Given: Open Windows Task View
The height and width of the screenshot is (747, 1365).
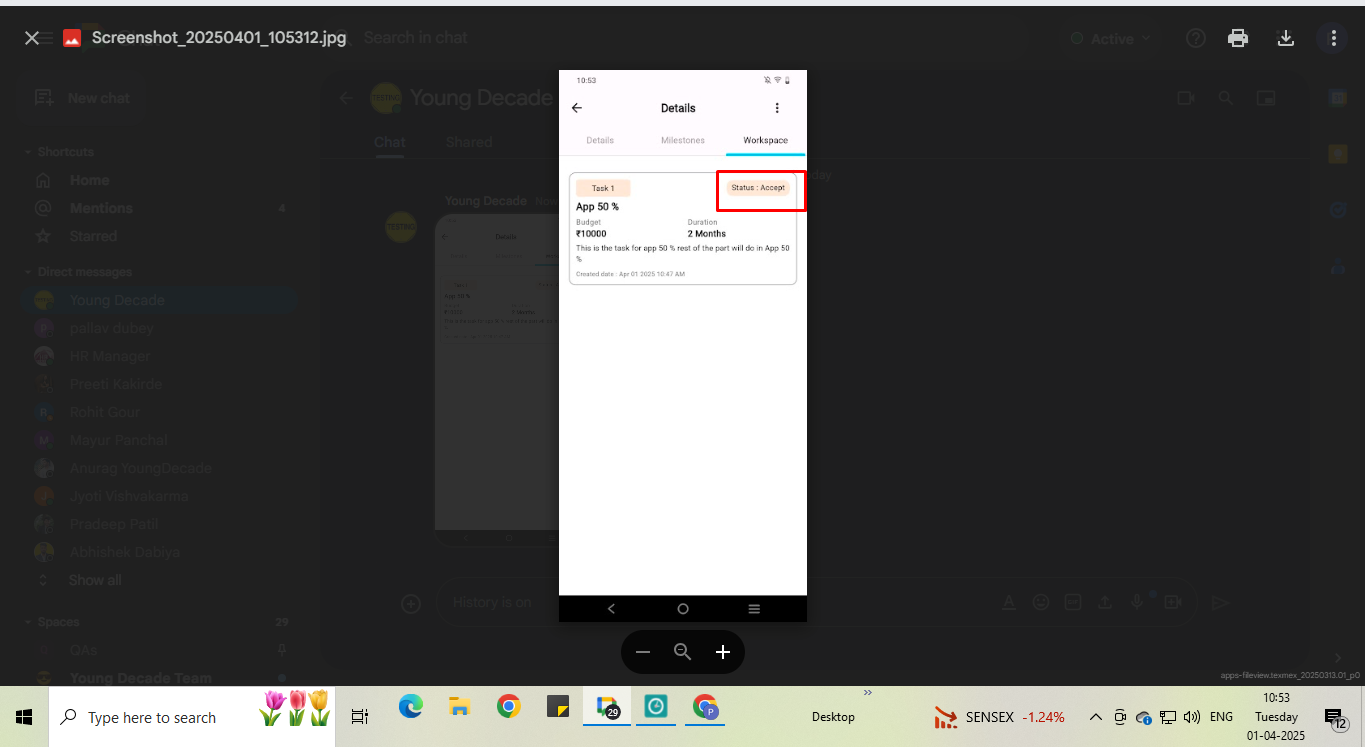Looking at the screenshot, I should click(360, 717).
